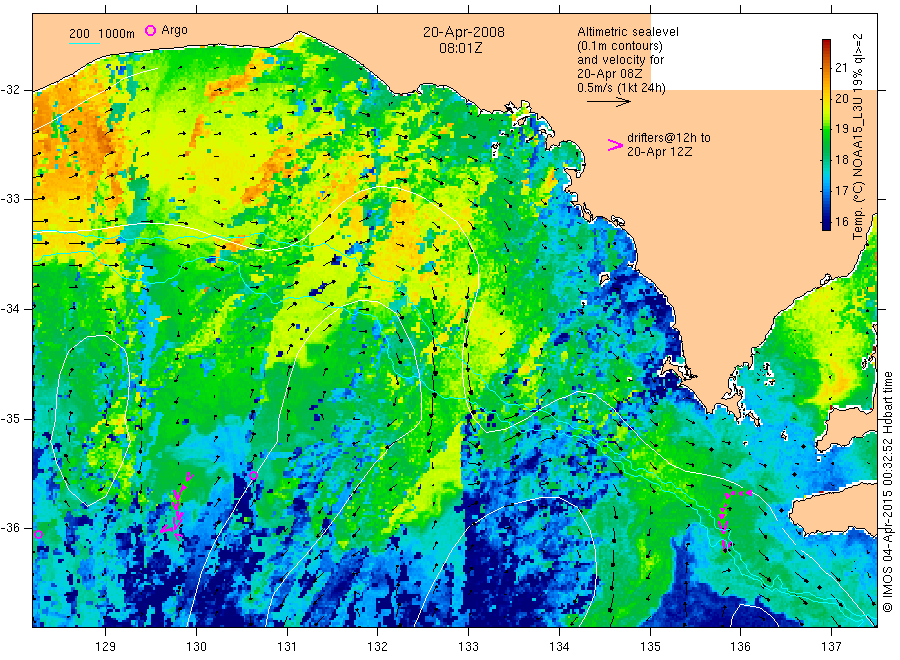Select the Argo float marker near 130.6 longitude
Screen dimensions: 900x660
click(253, 476)
